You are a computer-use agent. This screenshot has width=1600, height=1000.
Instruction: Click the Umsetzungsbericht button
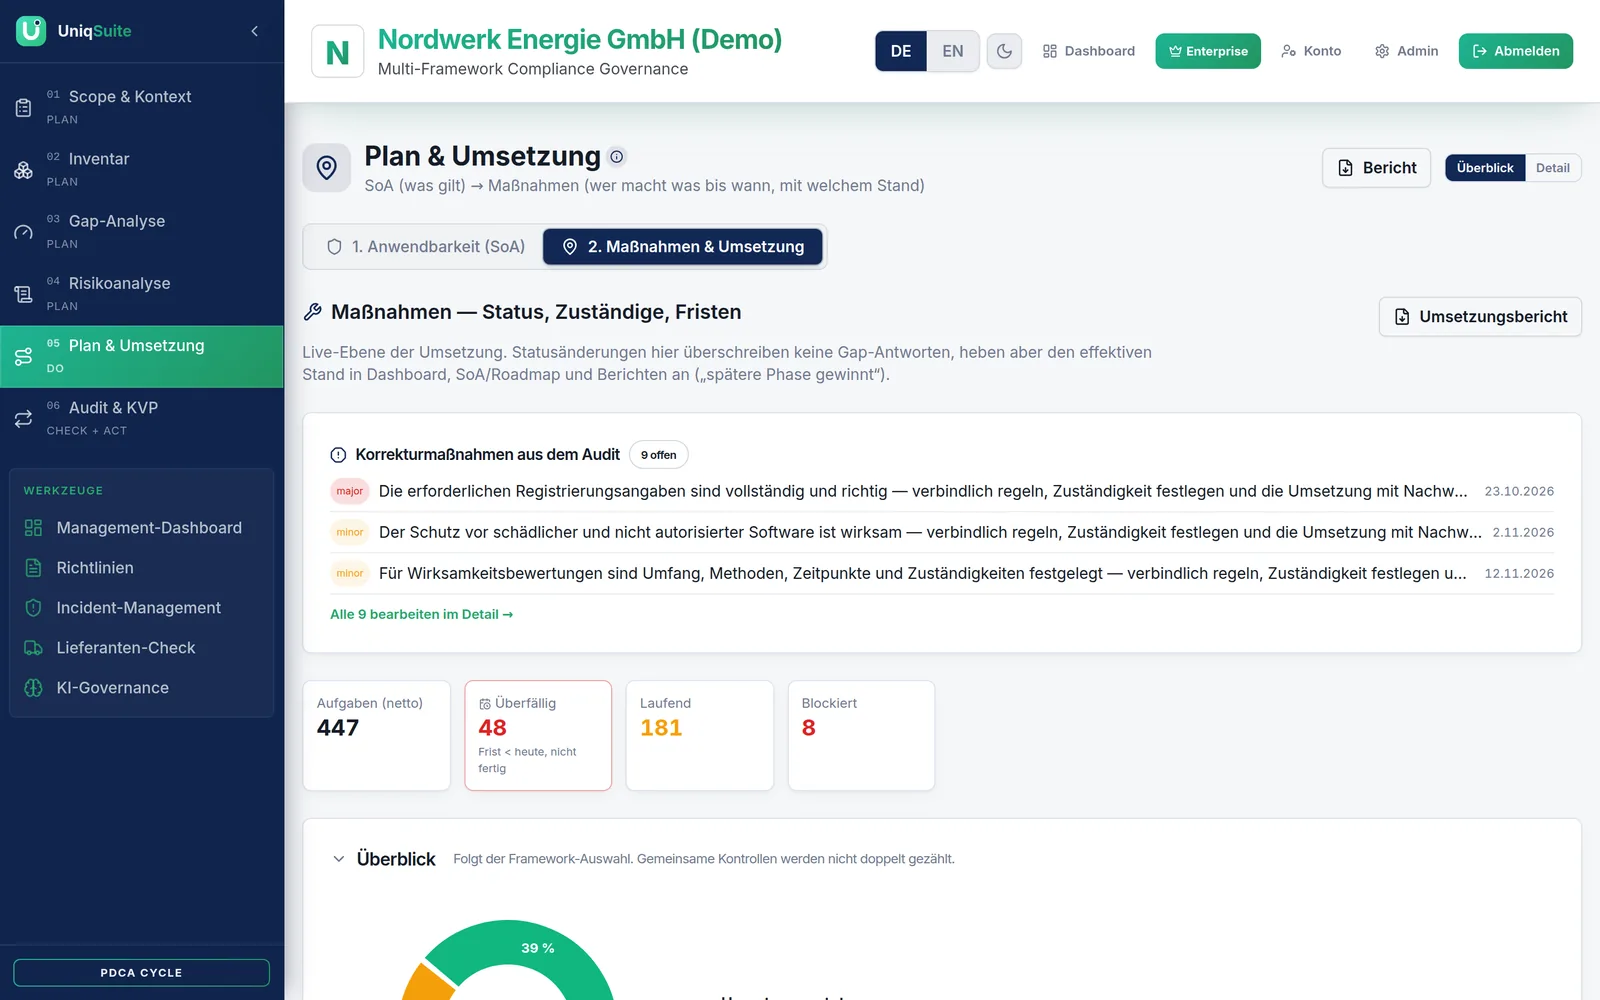(x=1480, y=317)
